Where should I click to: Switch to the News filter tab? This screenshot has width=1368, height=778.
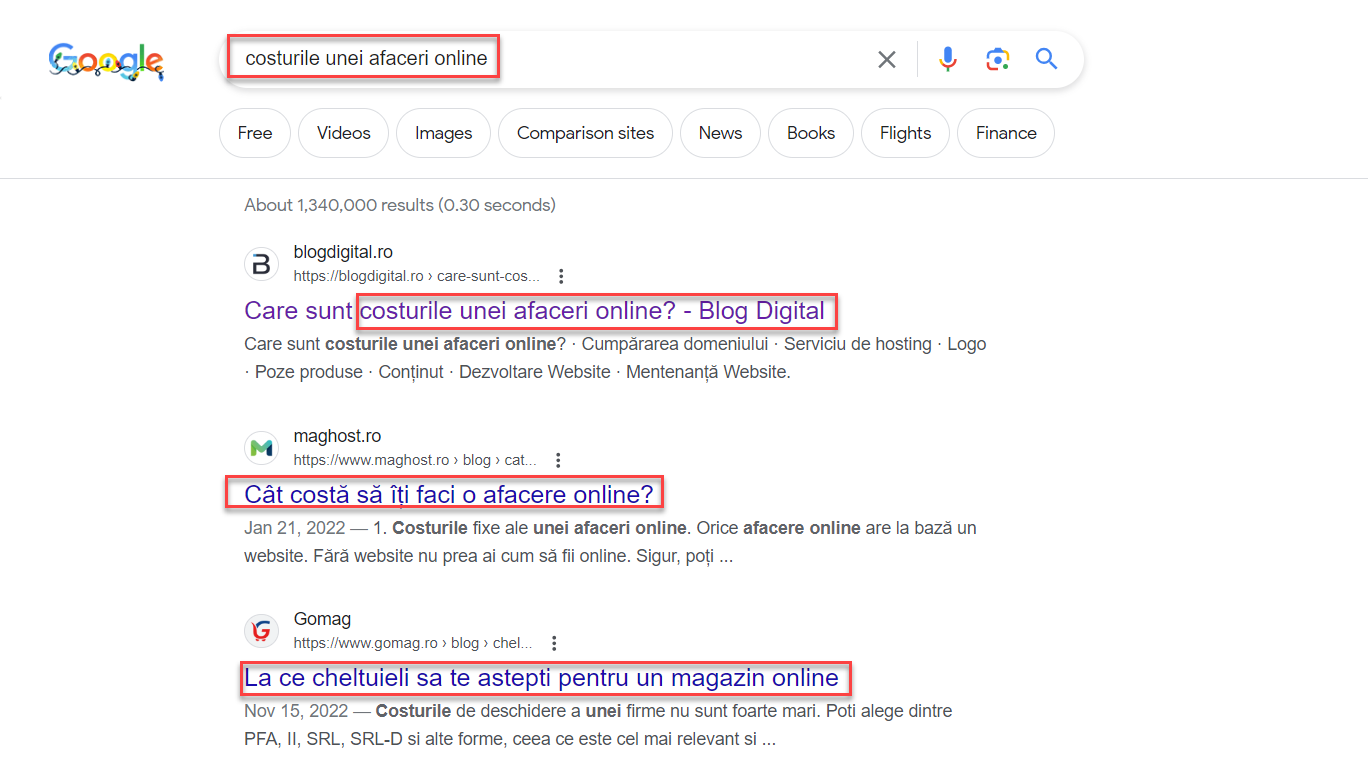[720, 132]
